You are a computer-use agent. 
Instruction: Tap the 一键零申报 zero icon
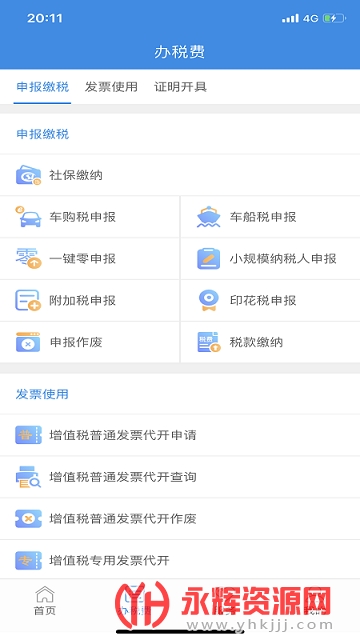point(28,258)
